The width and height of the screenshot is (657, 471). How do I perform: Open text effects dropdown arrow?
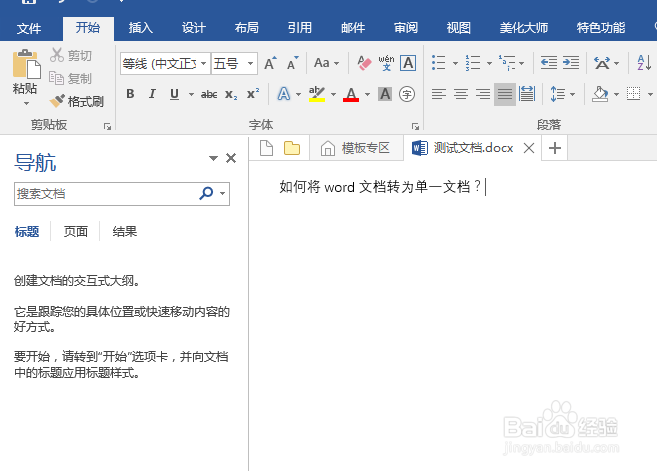[298, 94]
